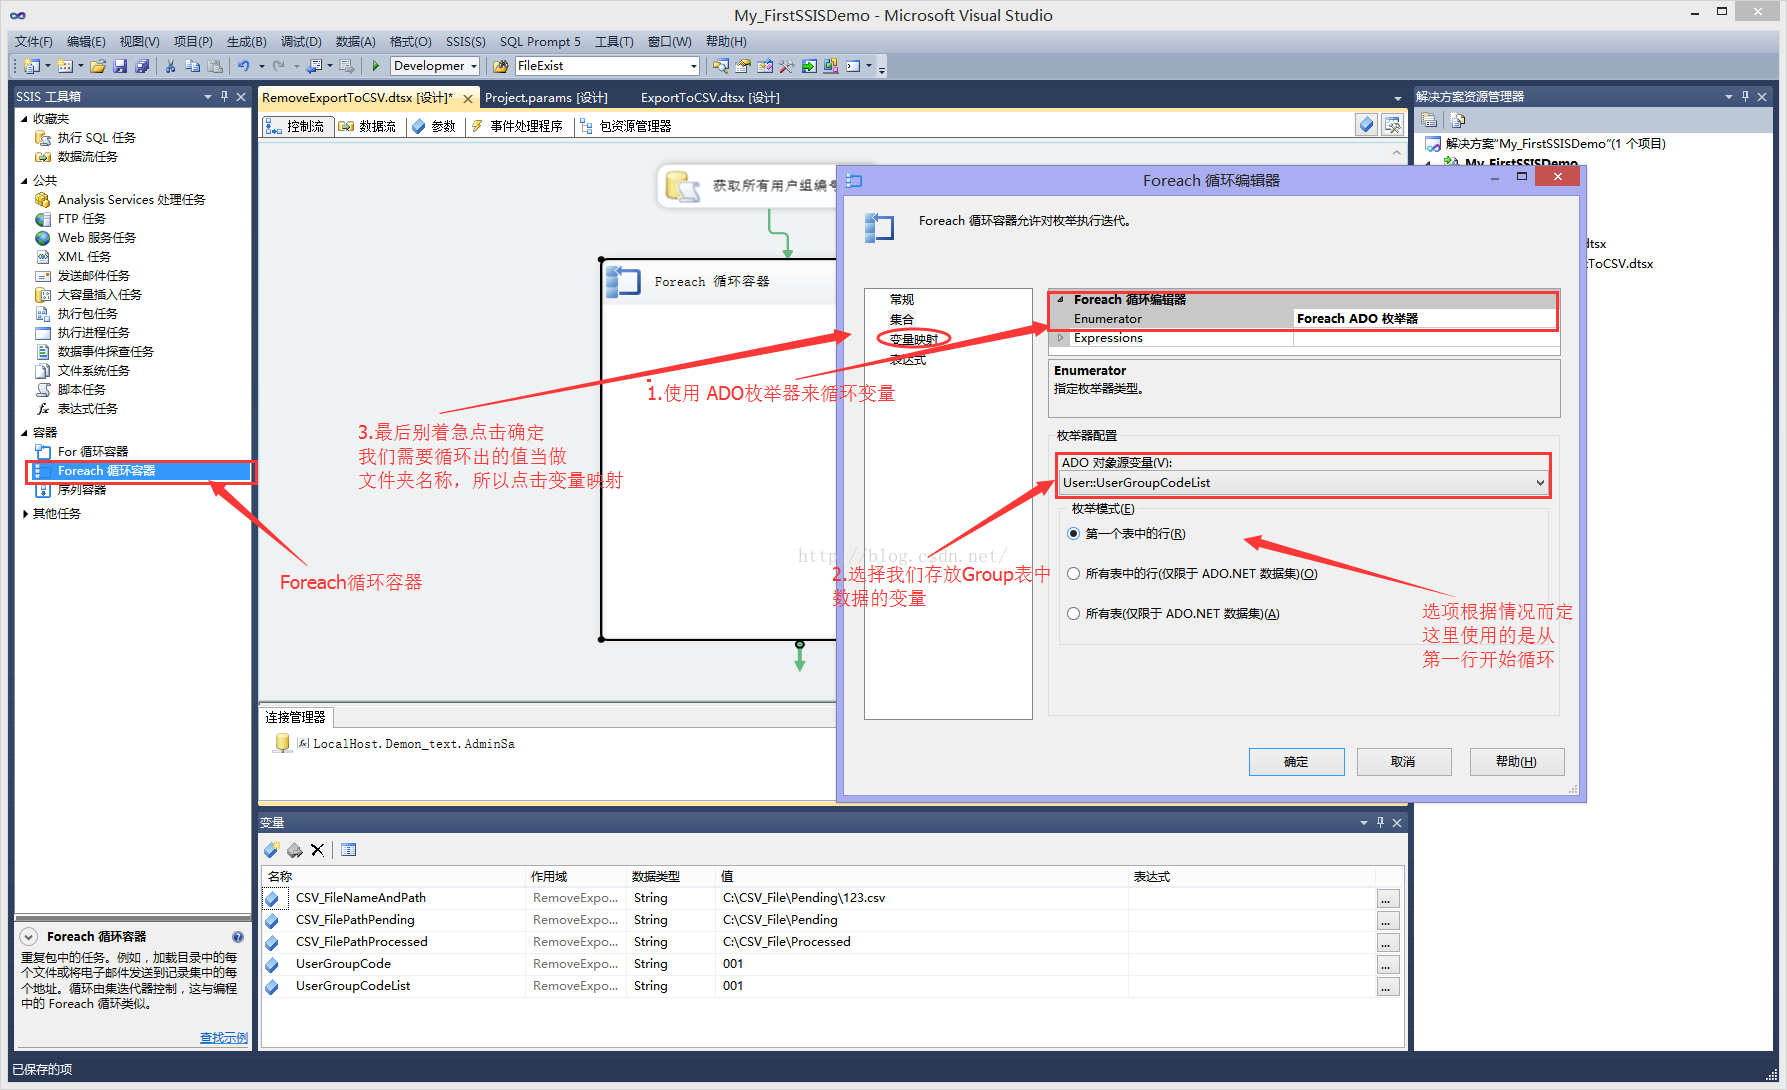The height and width of the screenshot is (1090, 1787).
Task: Click the Add Variable icon in Variables panel
Action: (271, 850)
